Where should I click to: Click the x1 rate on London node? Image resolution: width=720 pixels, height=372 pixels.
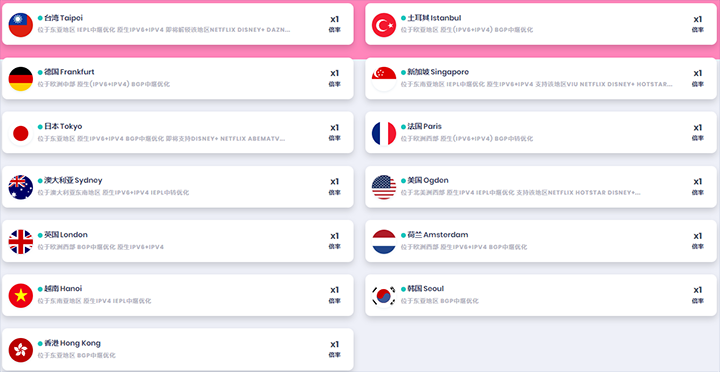coord(335,236)
